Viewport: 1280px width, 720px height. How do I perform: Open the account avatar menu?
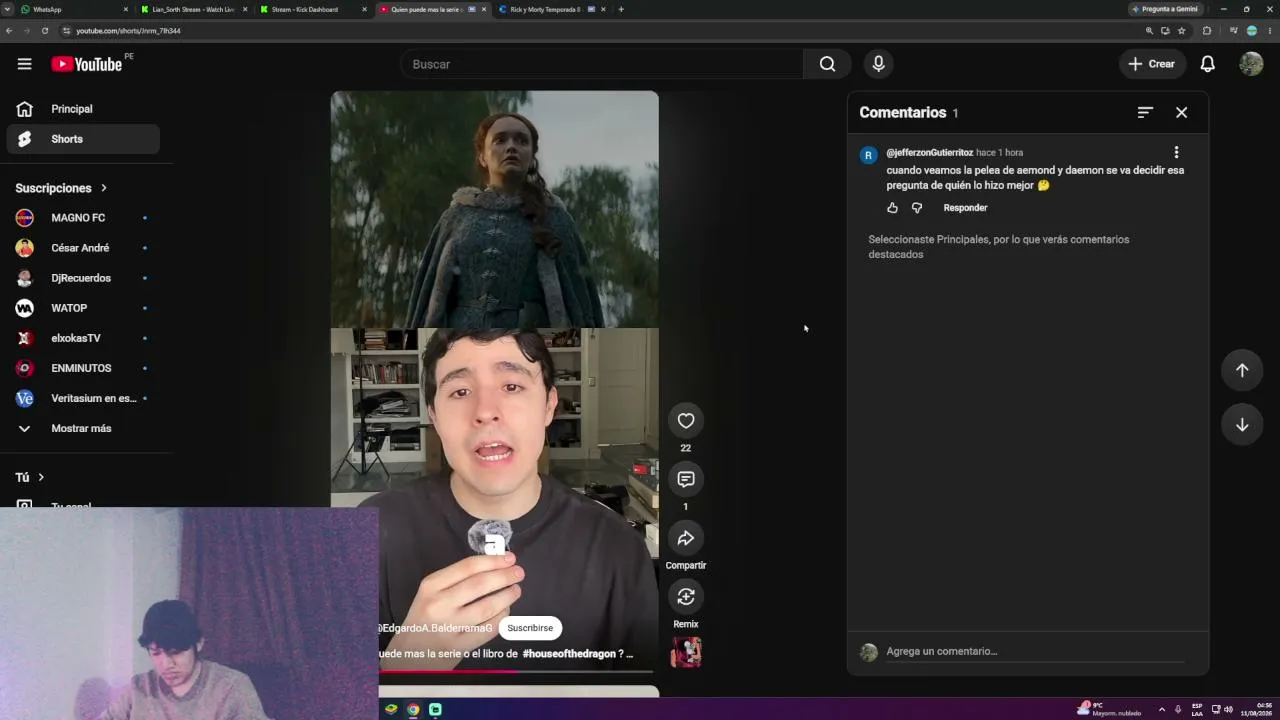(x=1251, y=64)
